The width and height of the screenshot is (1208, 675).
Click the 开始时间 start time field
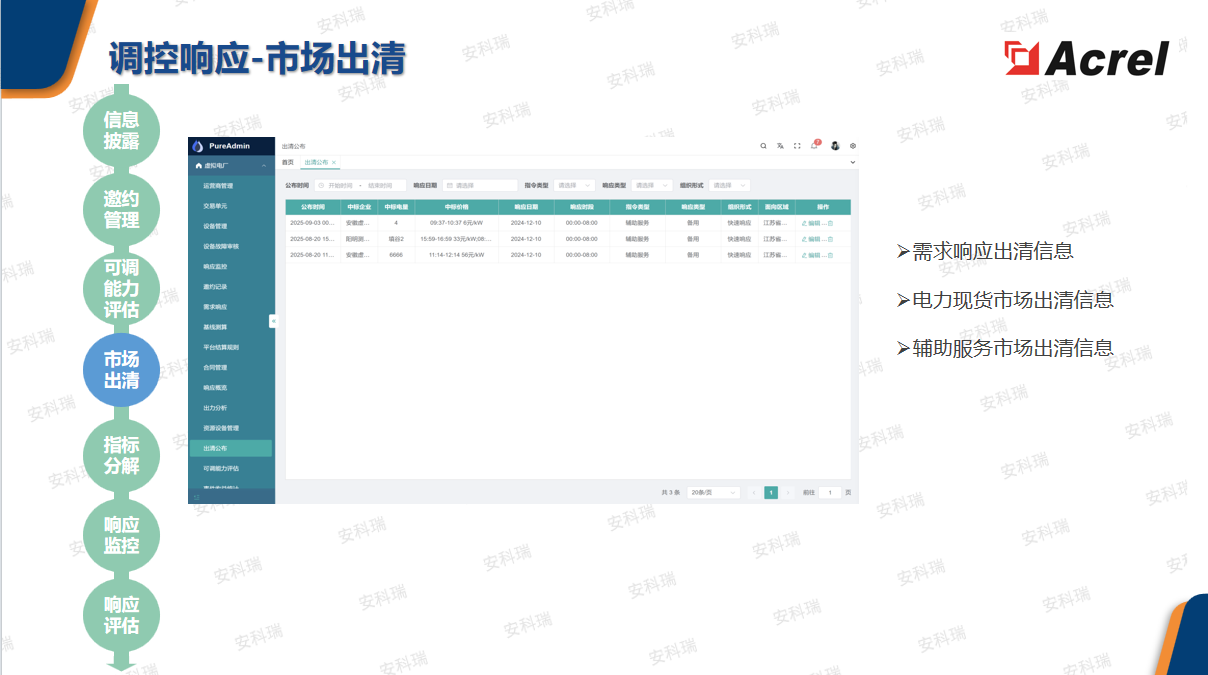[x=340, y=185]
